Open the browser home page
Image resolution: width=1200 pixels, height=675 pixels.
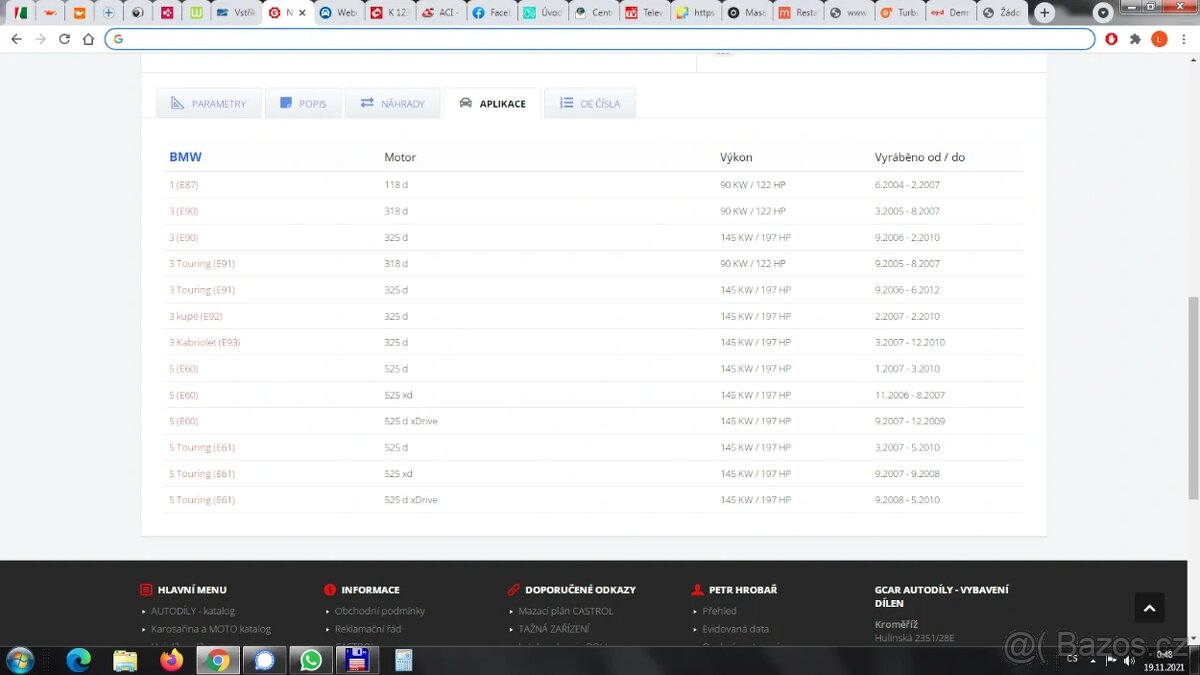tap(88, 39)
